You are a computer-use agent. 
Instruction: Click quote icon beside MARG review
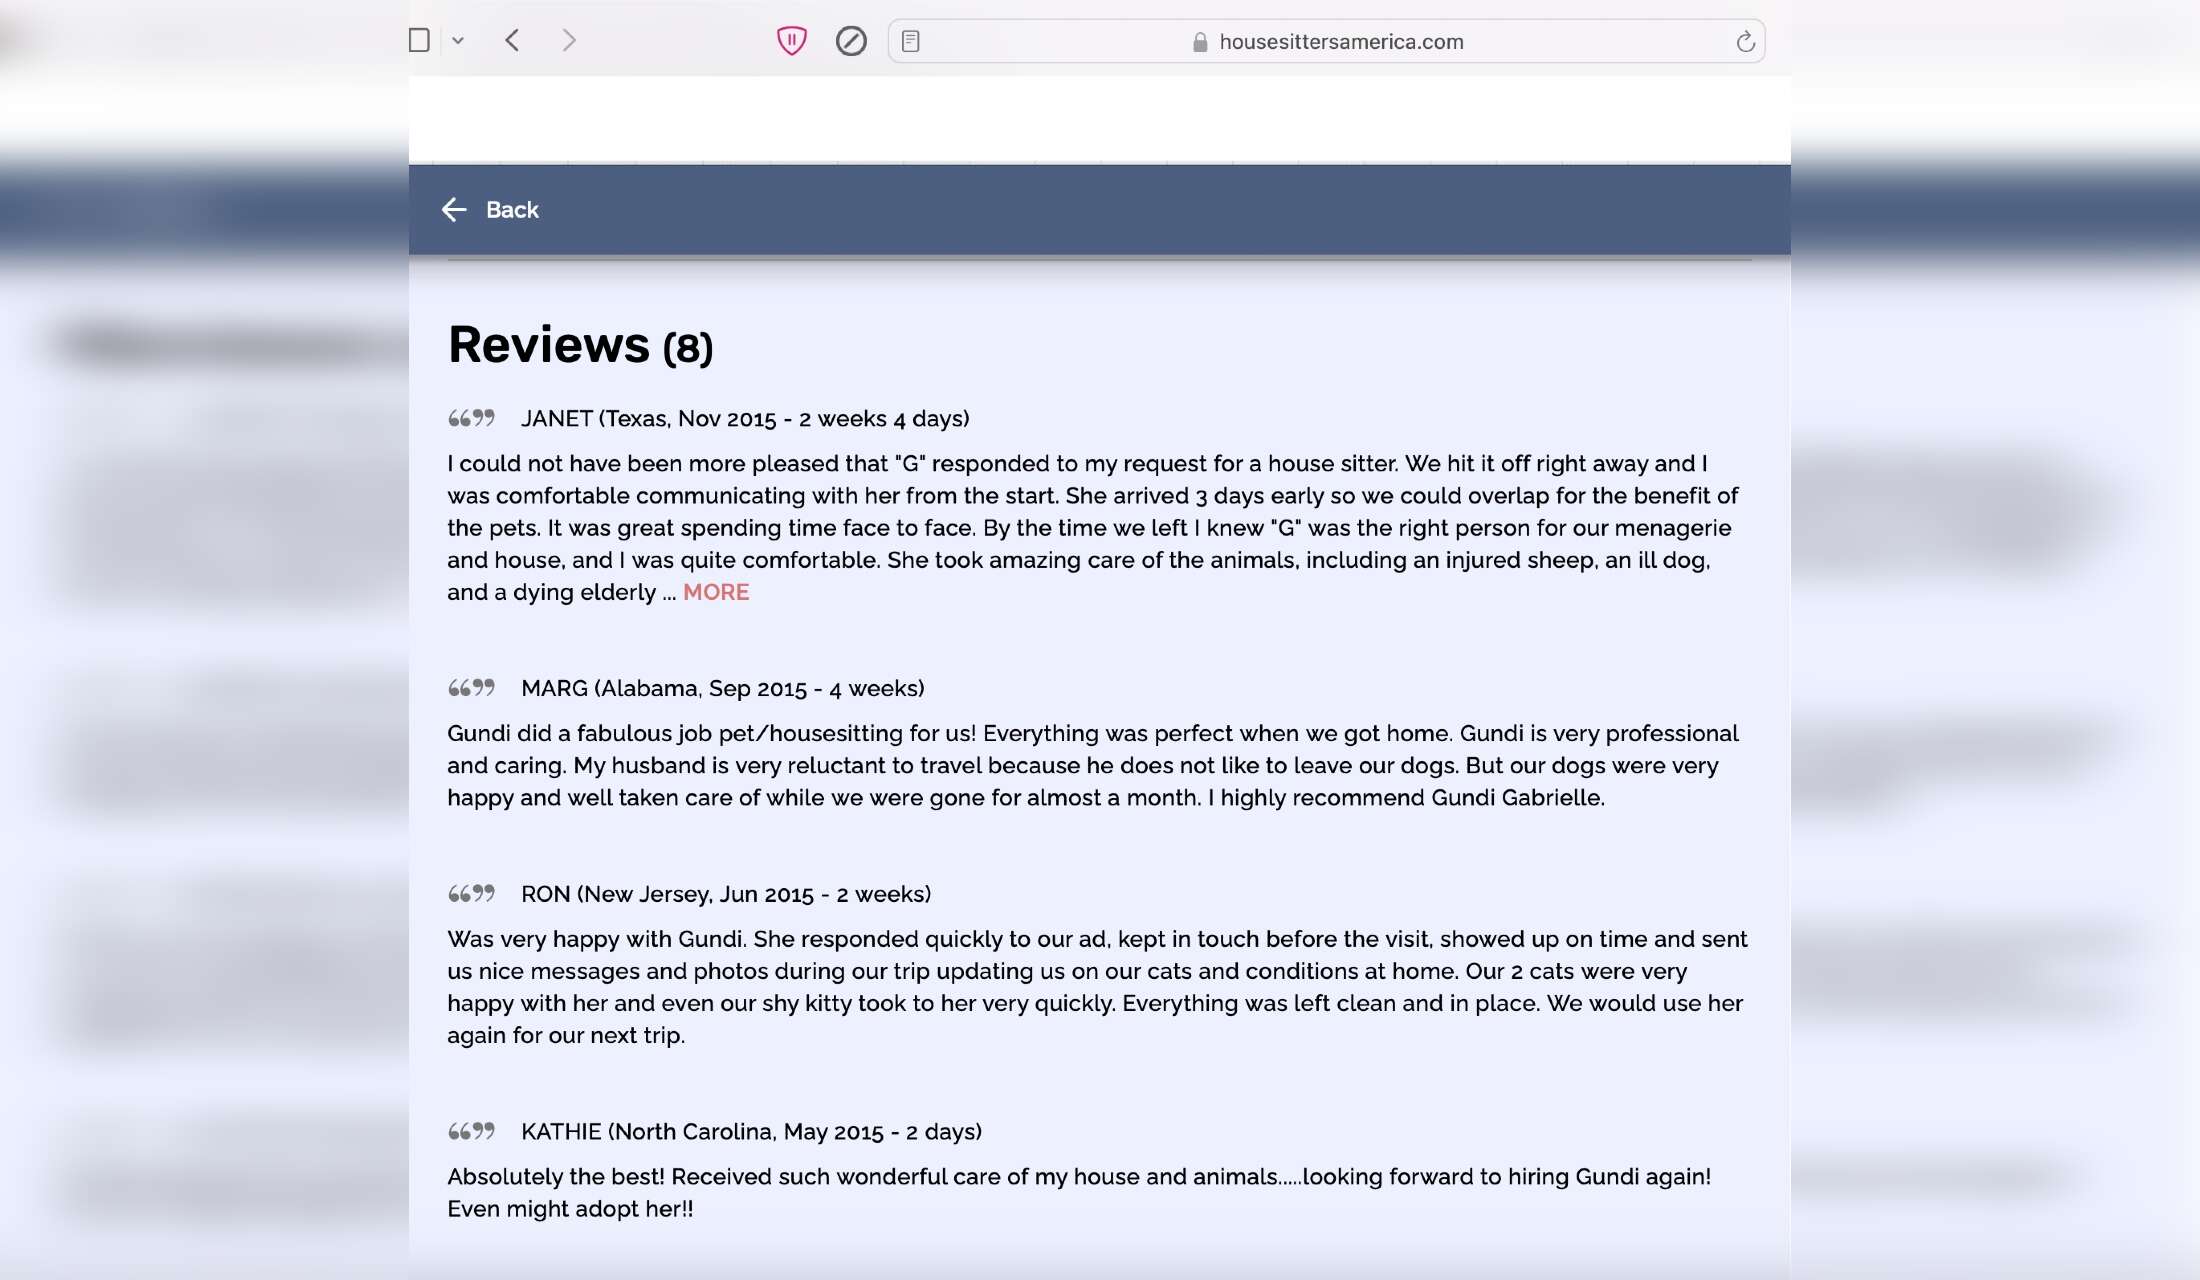tap(471, 688)
